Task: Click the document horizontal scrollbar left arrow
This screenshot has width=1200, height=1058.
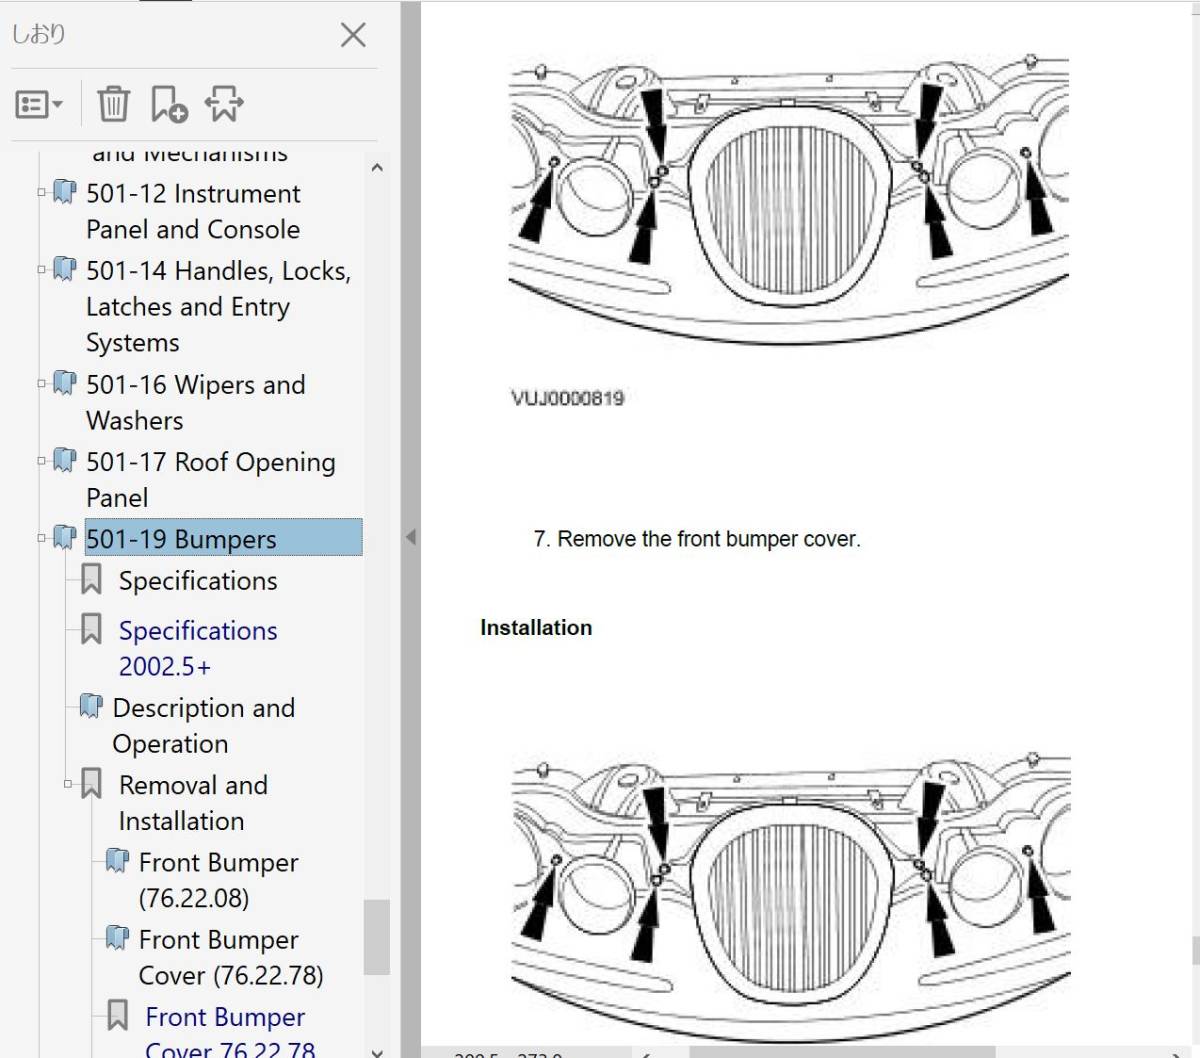Action: pos(646,1053)
